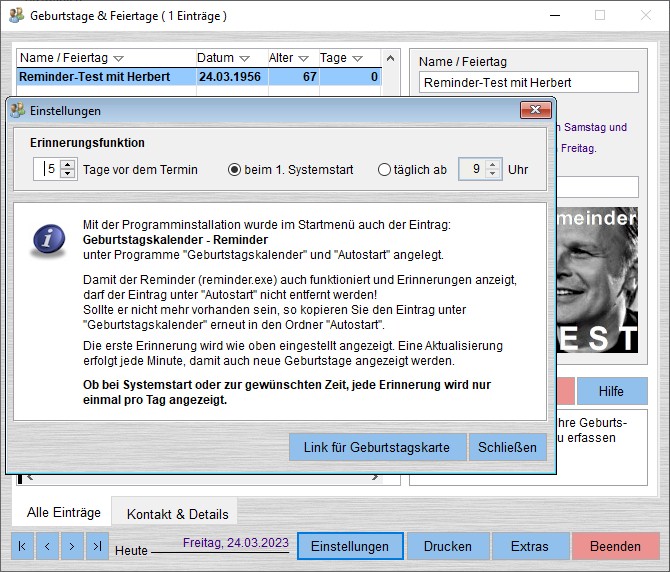Viewport: 670px width, 572px height.
Task: Click the 'Geburtstagskalender - Reminder' bold text
Action: [175, 240]
